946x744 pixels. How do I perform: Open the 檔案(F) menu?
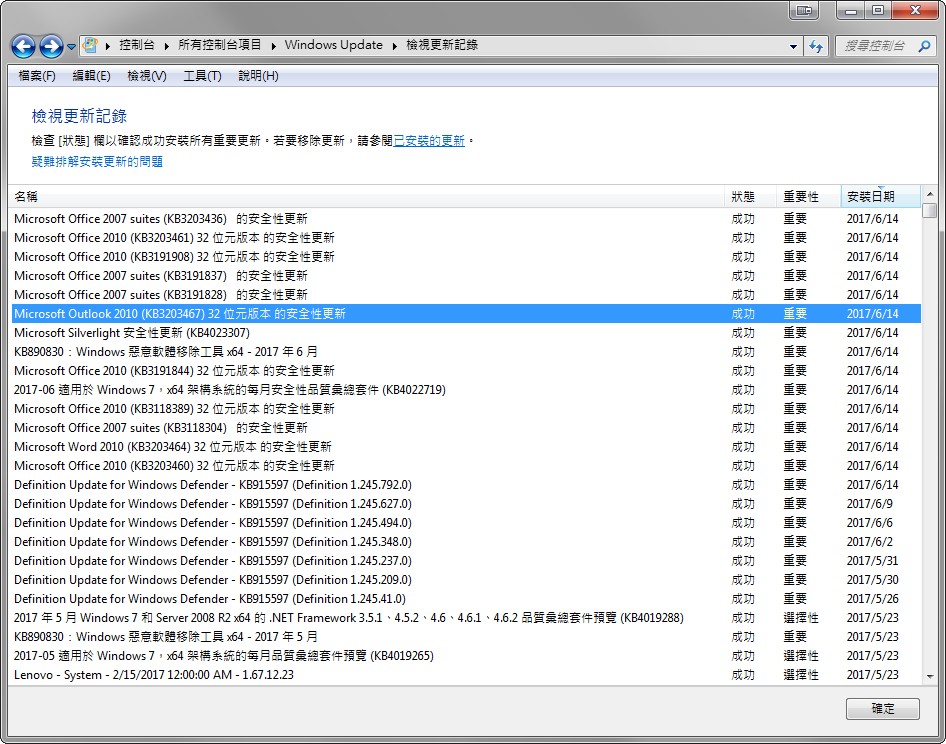37,76
